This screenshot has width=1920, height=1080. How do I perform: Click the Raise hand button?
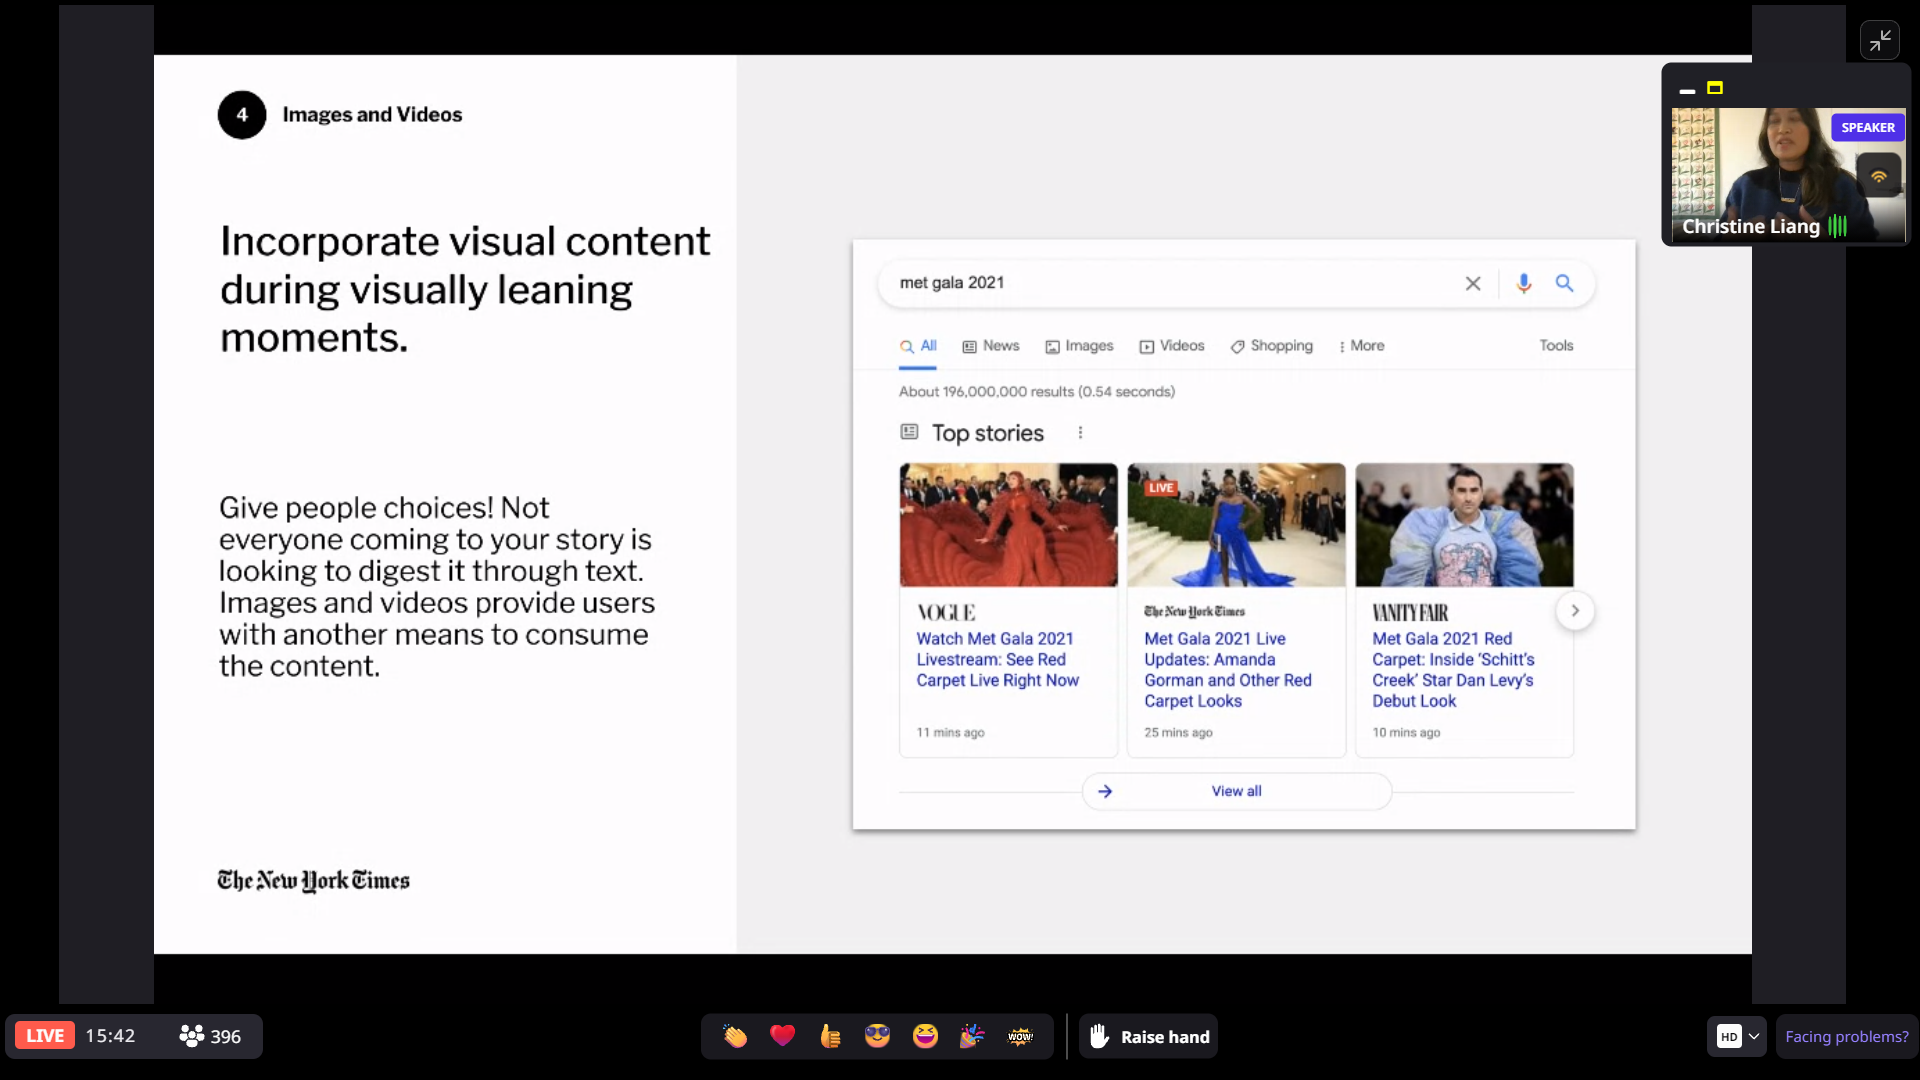coord(1148,1036)
